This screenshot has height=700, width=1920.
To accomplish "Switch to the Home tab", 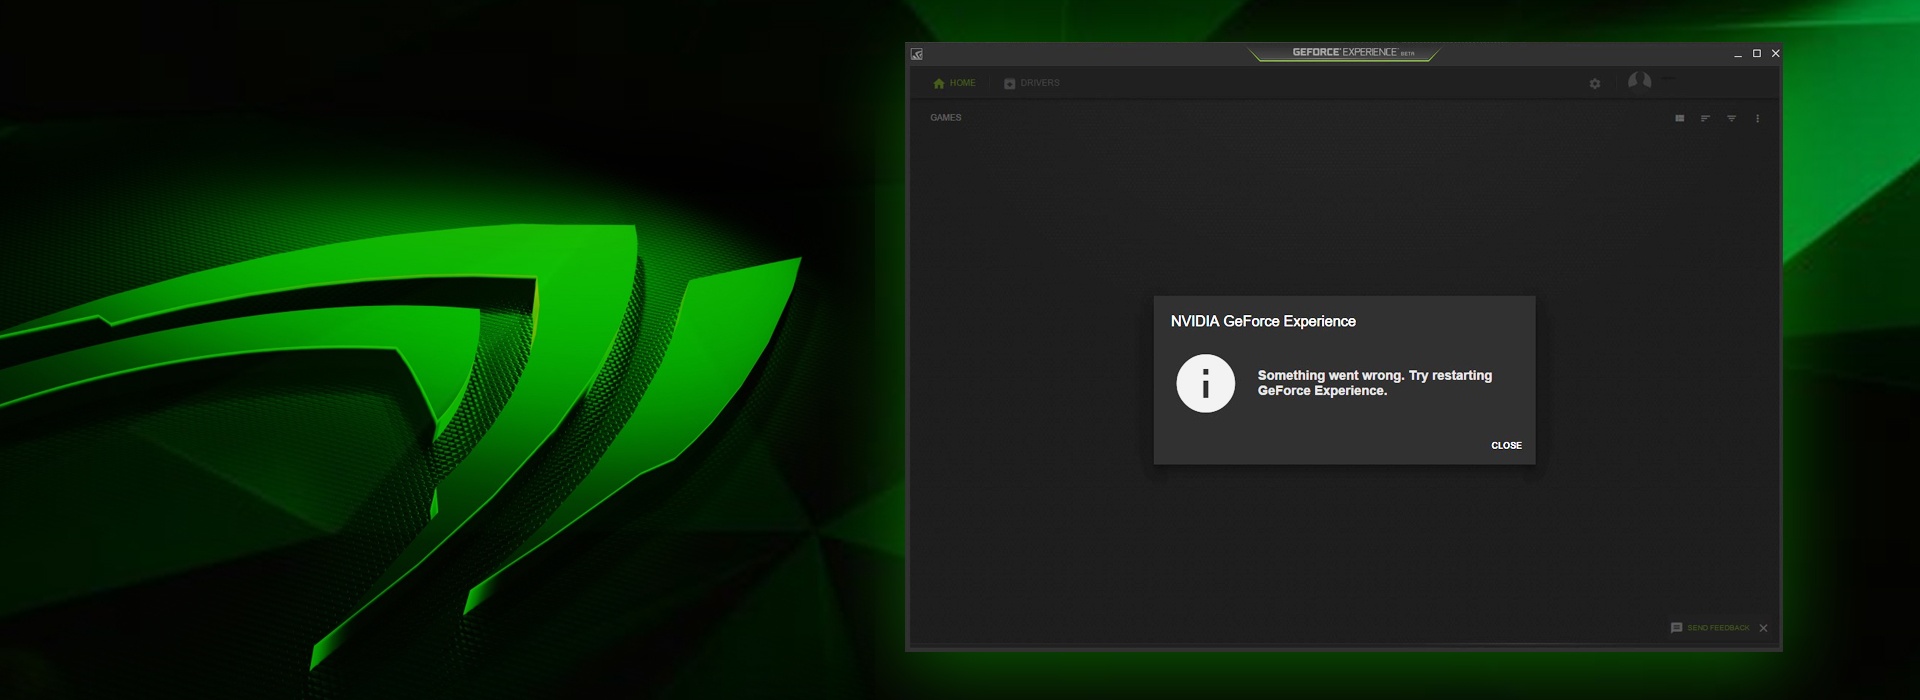I will point(954,83).
